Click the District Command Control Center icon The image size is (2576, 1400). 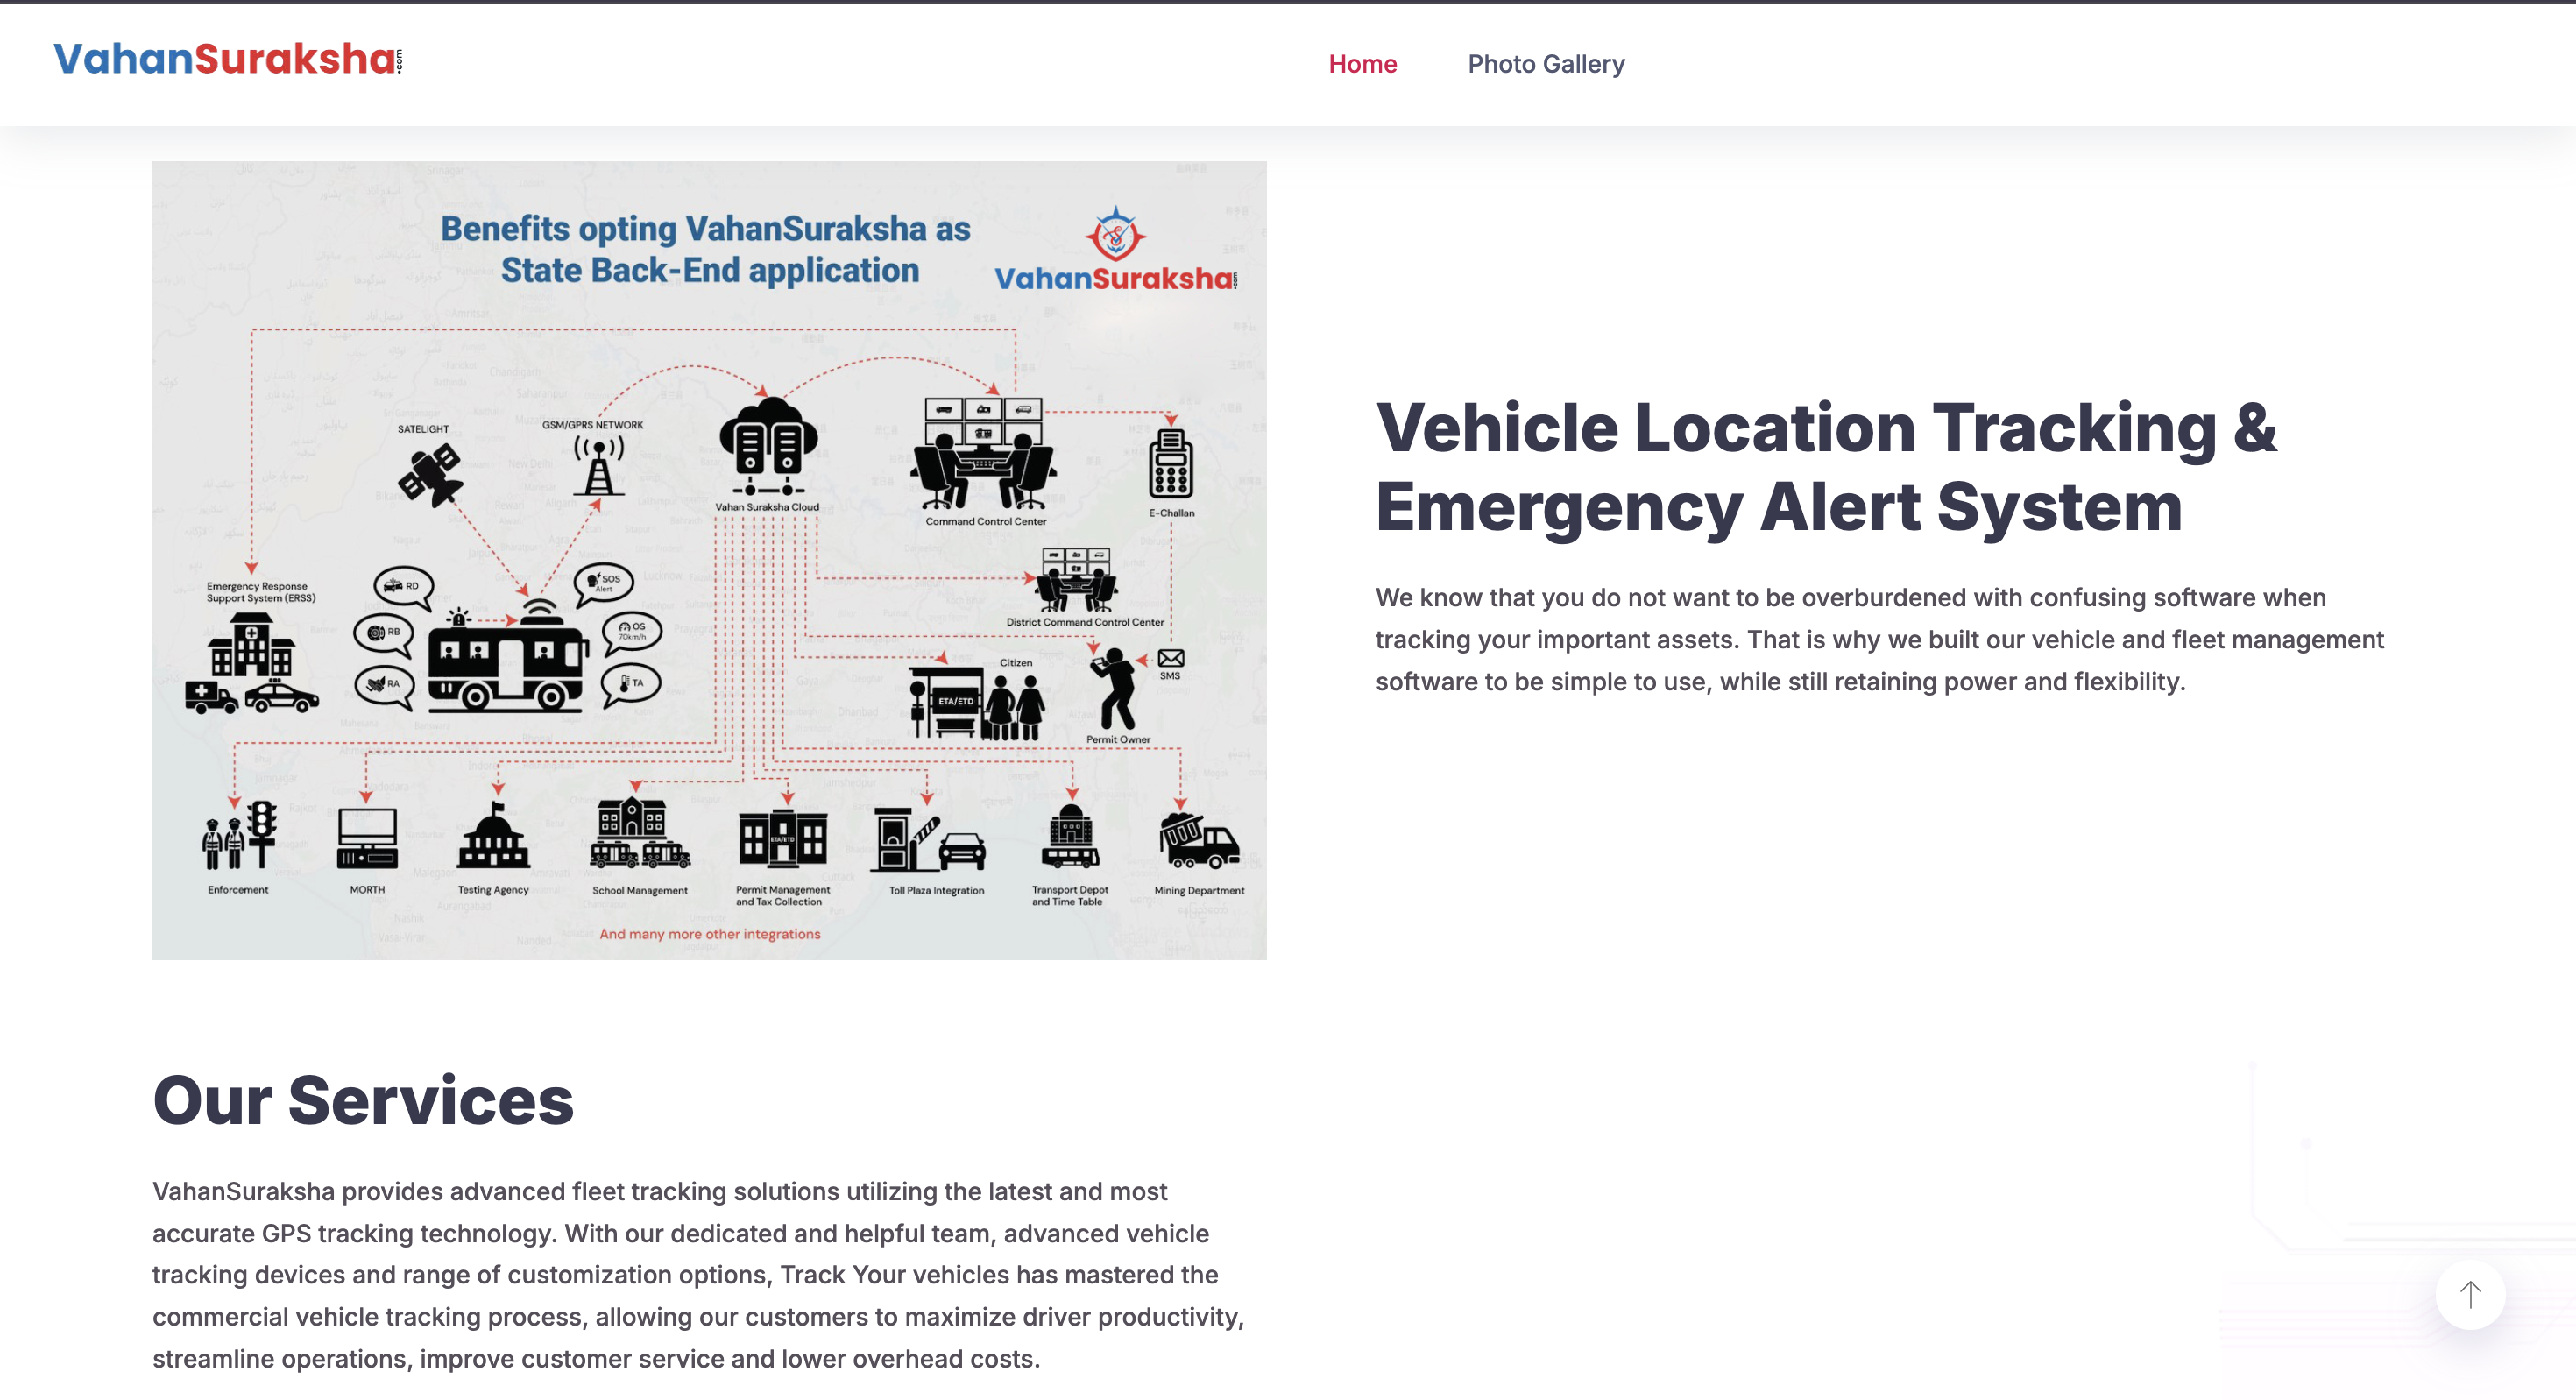(x=1076, y=580)
